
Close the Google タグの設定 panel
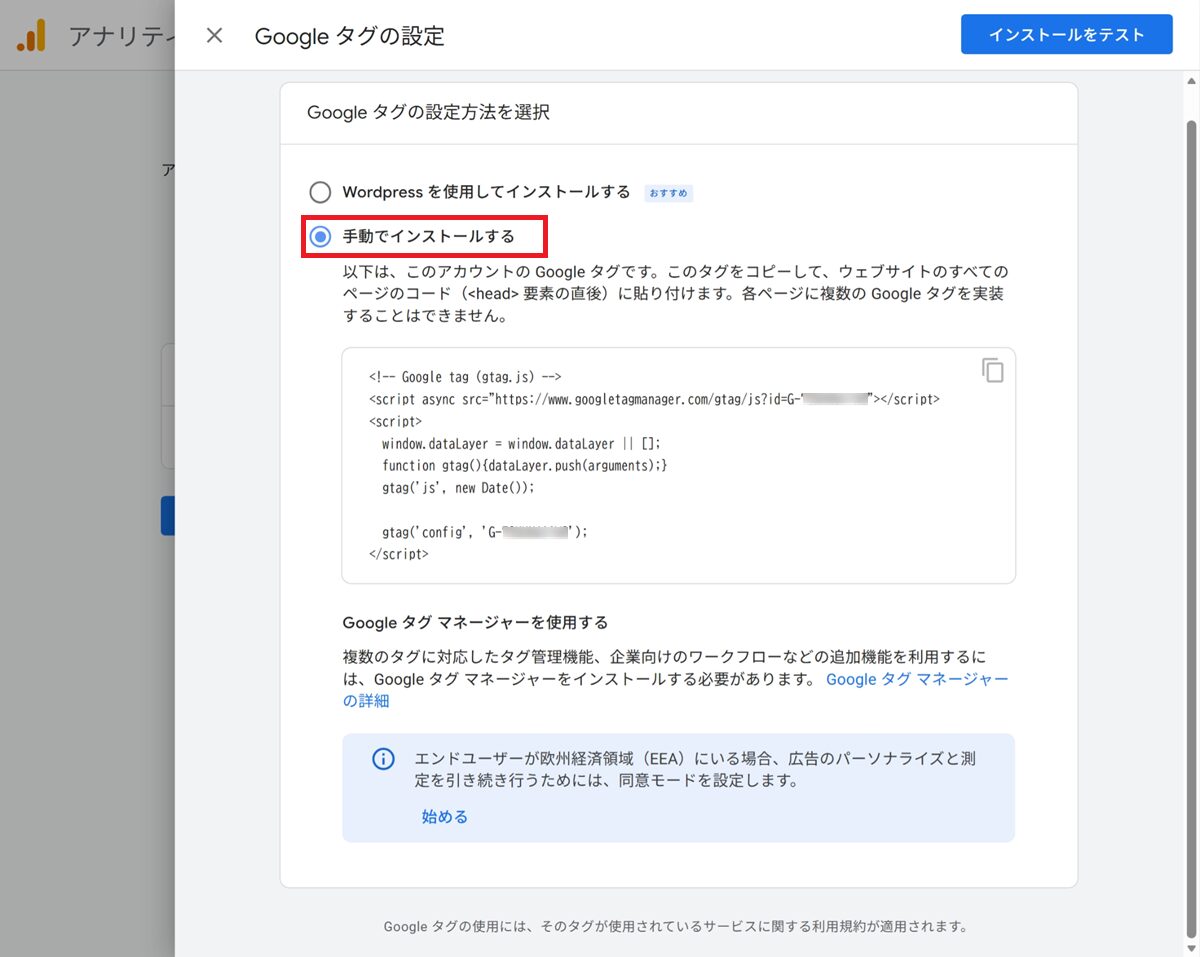[214, 36]
